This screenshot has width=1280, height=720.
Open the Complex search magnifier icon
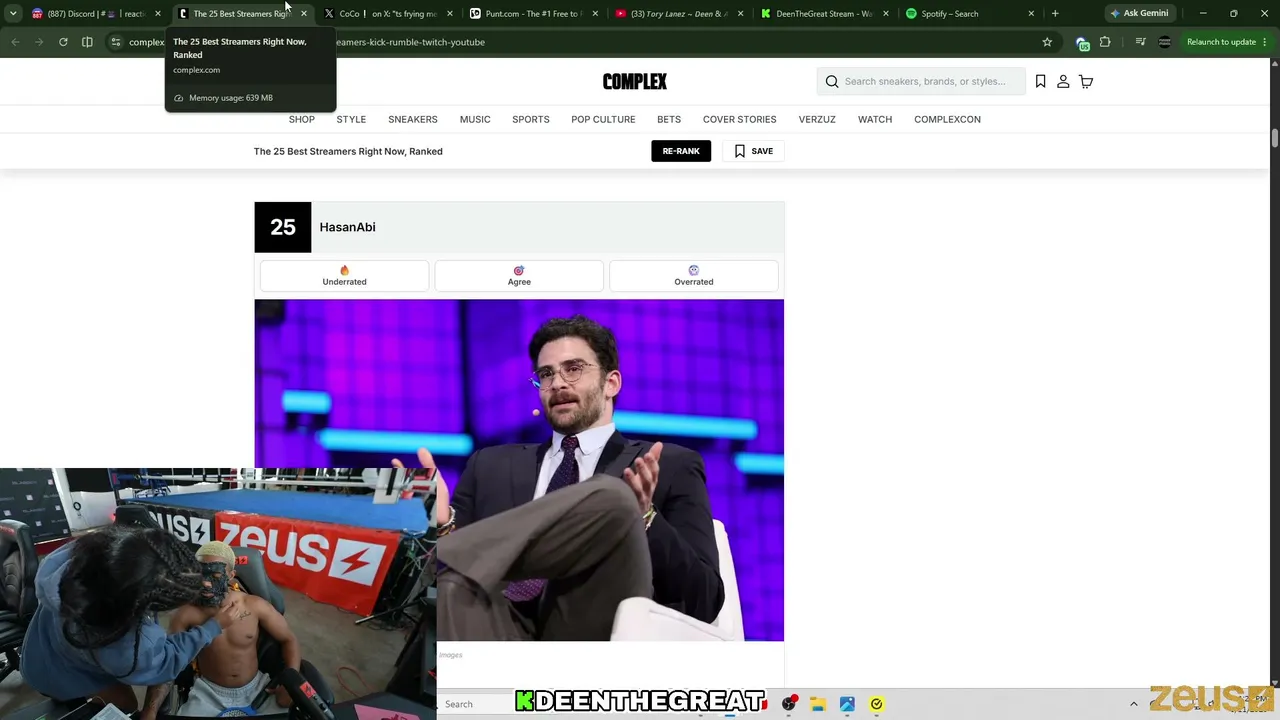(x=832, y=82)
